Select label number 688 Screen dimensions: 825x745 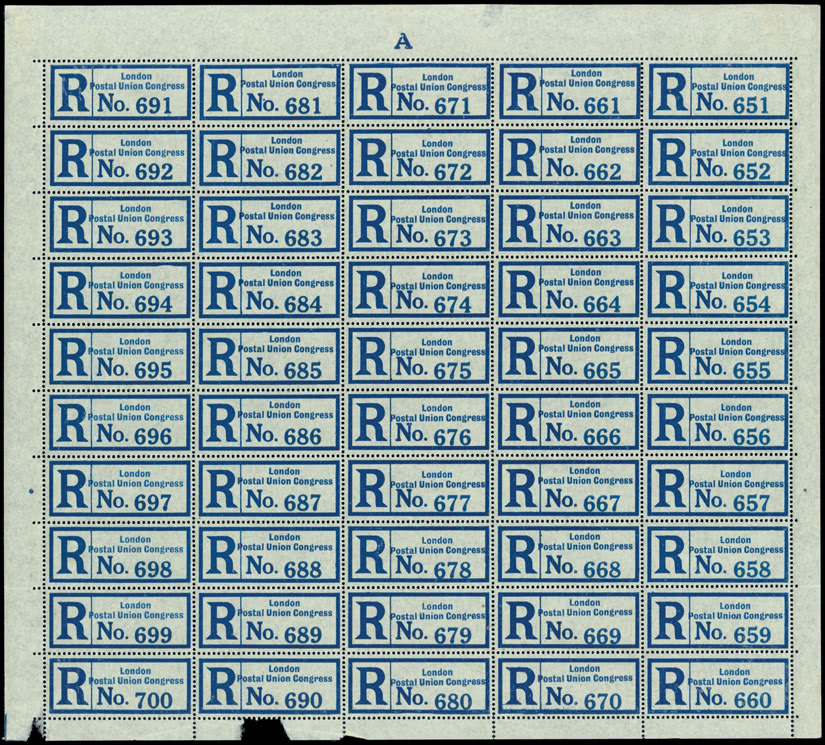coord(269,555)
